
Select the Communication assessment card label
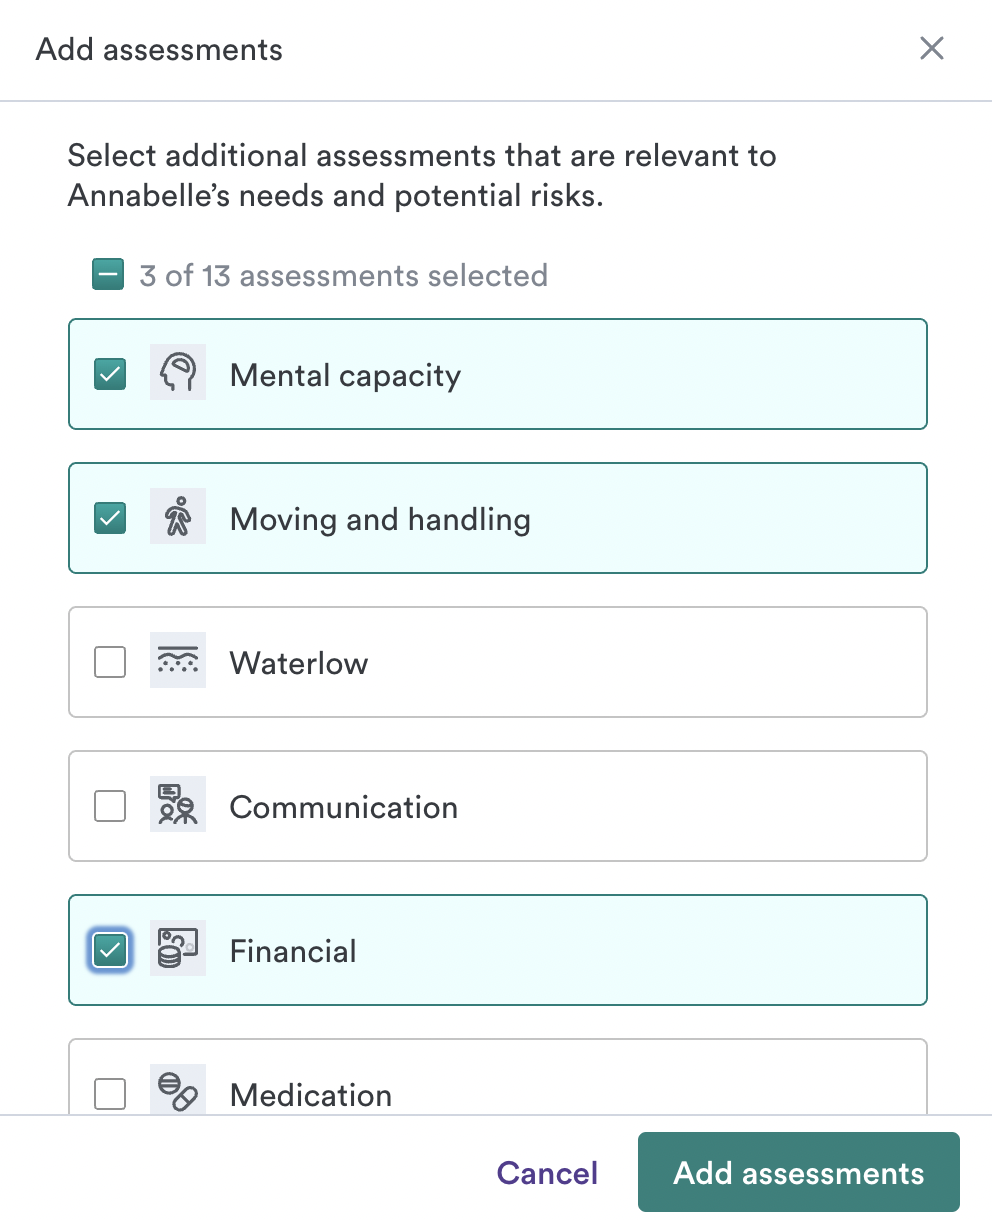tap(344, 807)
